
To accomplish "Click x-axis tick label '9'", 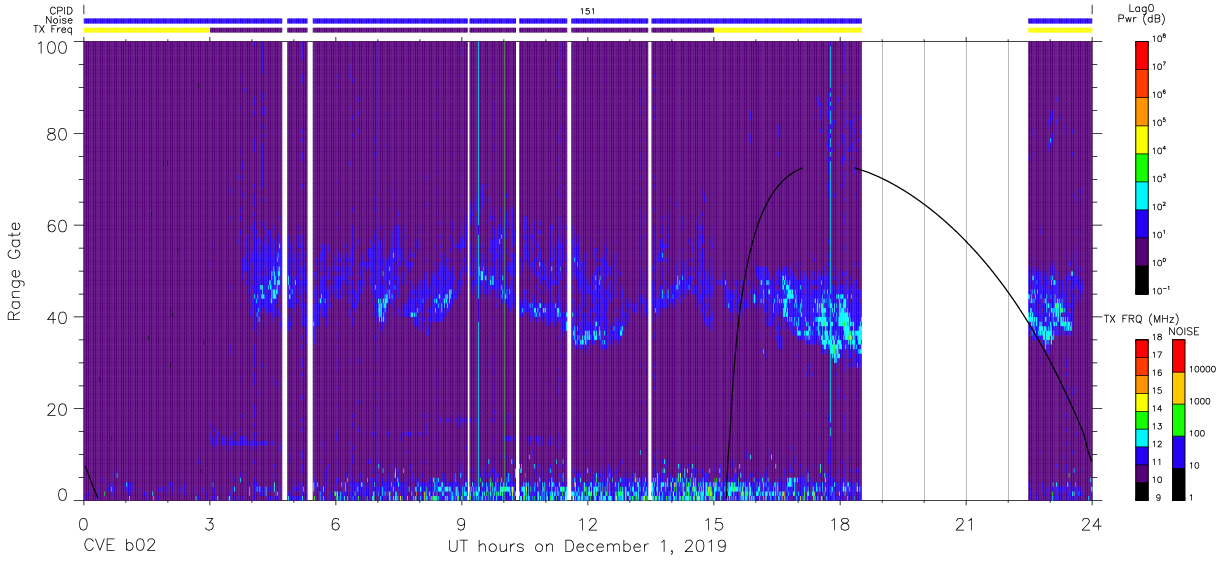I will pyautogui.click(x=461, y=523).
